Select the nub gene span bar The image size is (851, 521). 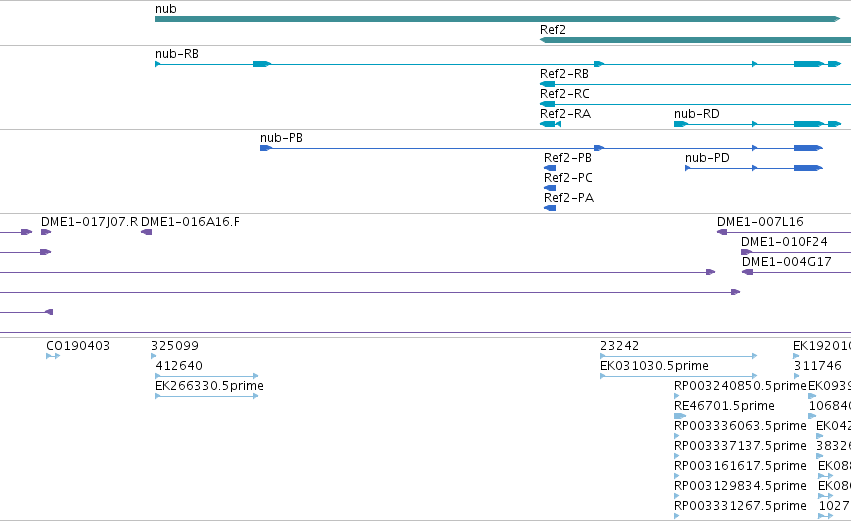(x=498, y=19)
